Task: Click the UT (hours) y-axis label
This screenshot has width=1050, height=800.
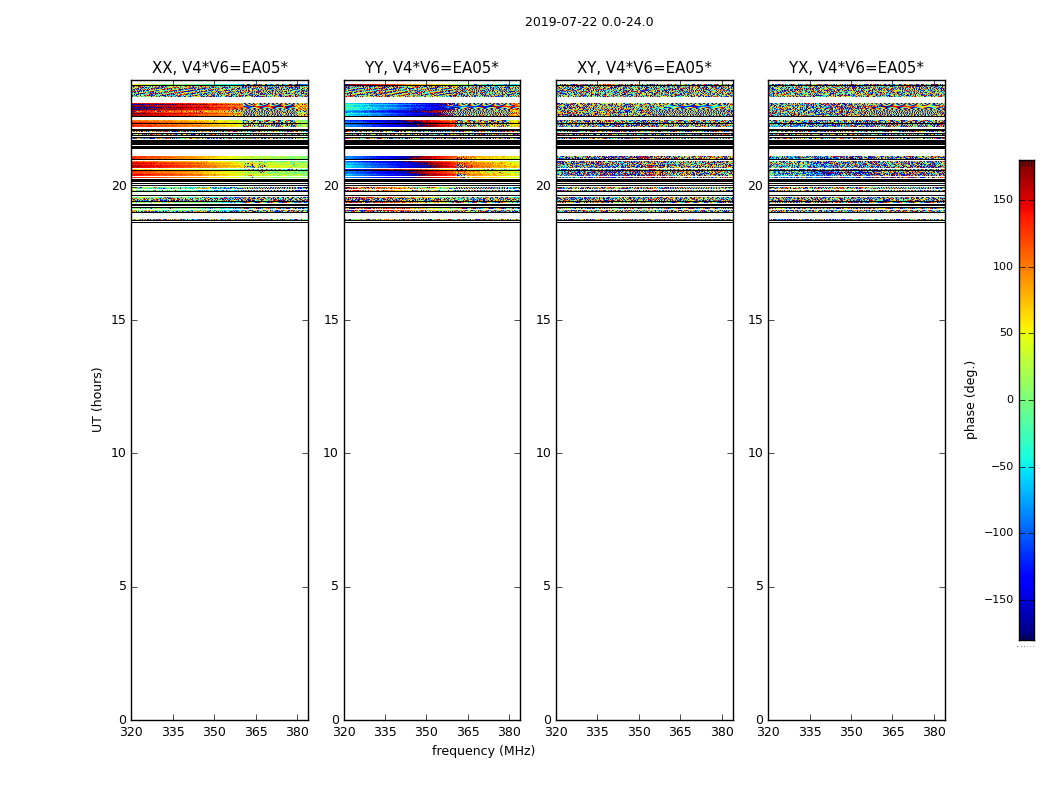Action: [97, 399]
